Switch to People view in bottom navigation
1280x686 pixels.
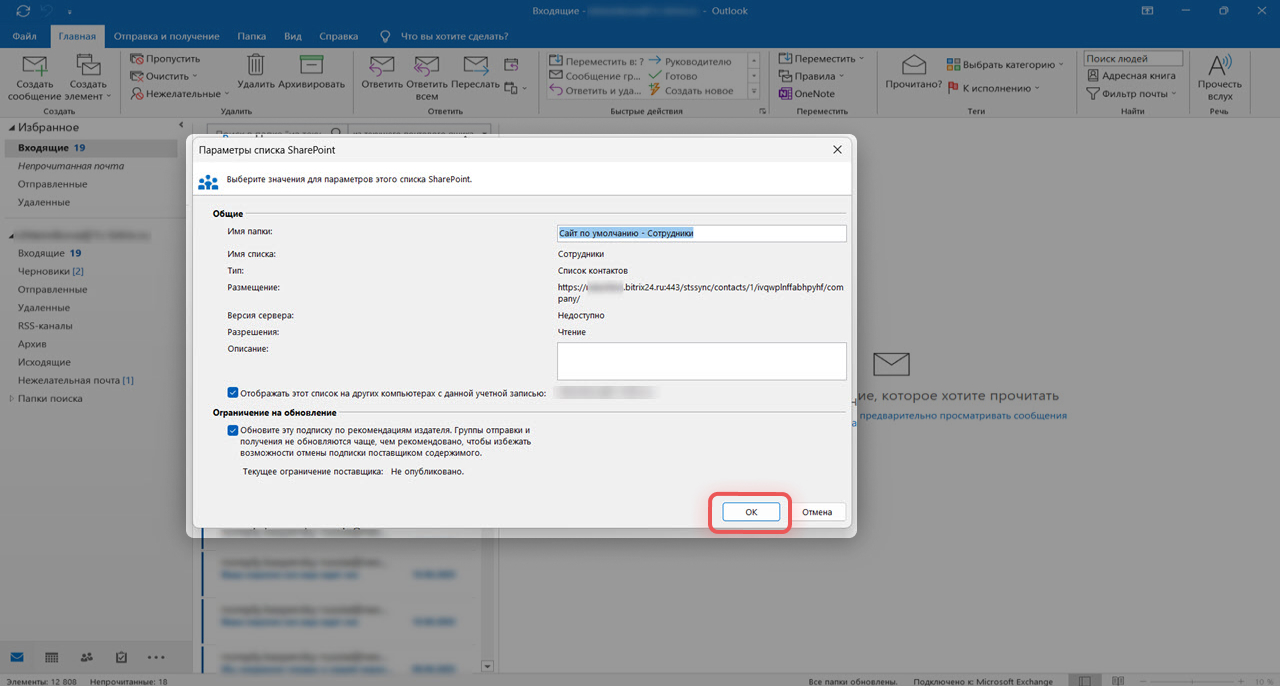pyautogui.click(x=87, y=657)
